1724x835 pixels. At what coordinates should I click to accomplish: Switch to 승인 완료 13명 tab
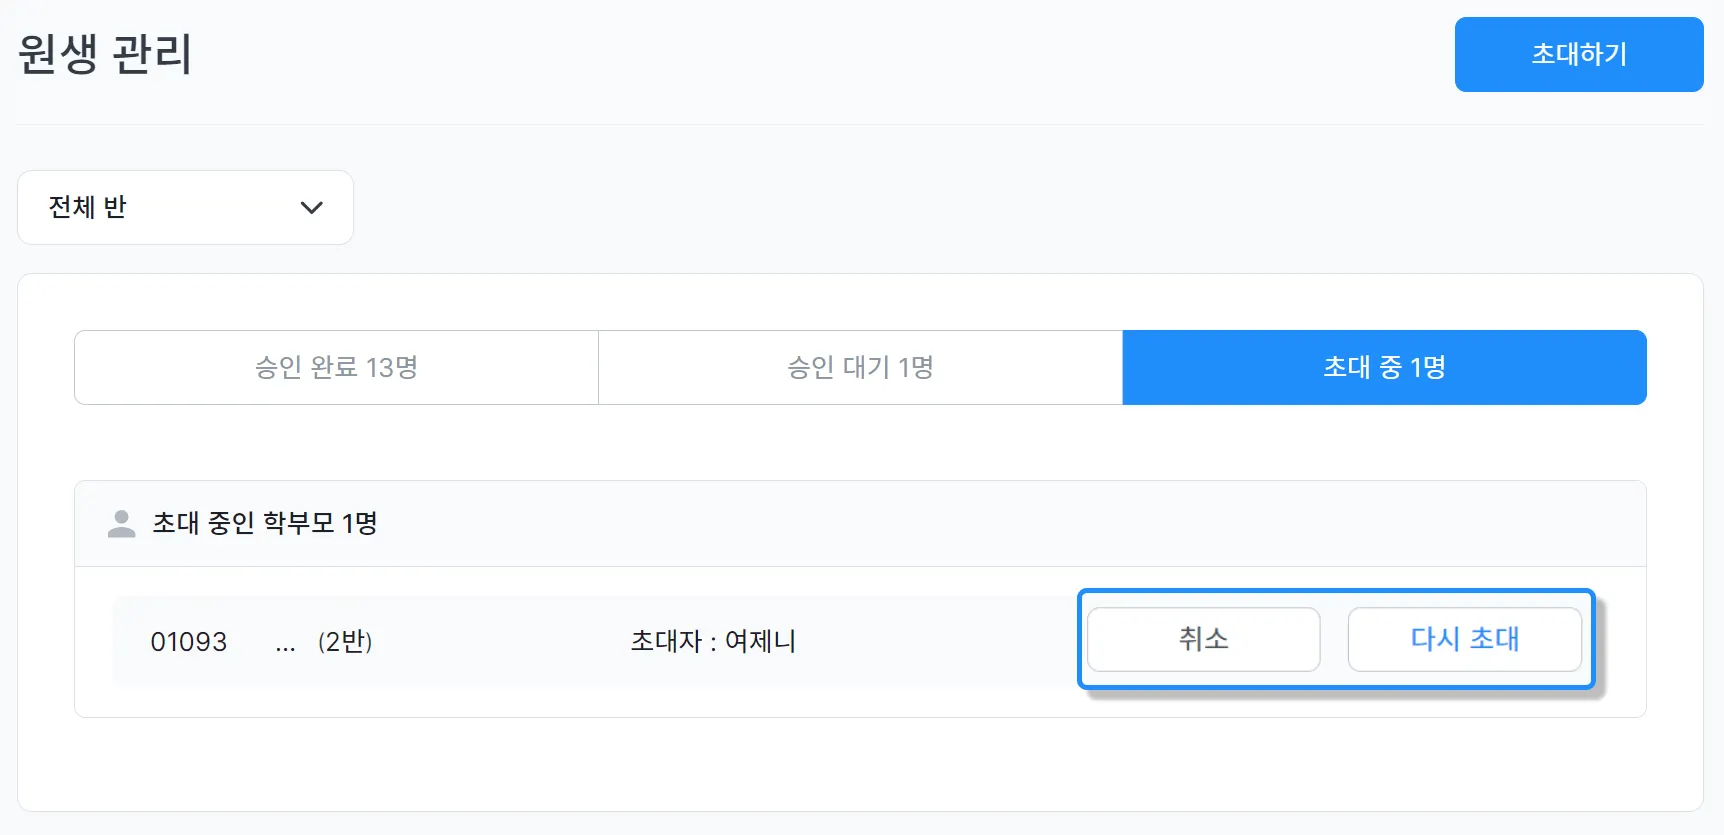click(336, 367)
